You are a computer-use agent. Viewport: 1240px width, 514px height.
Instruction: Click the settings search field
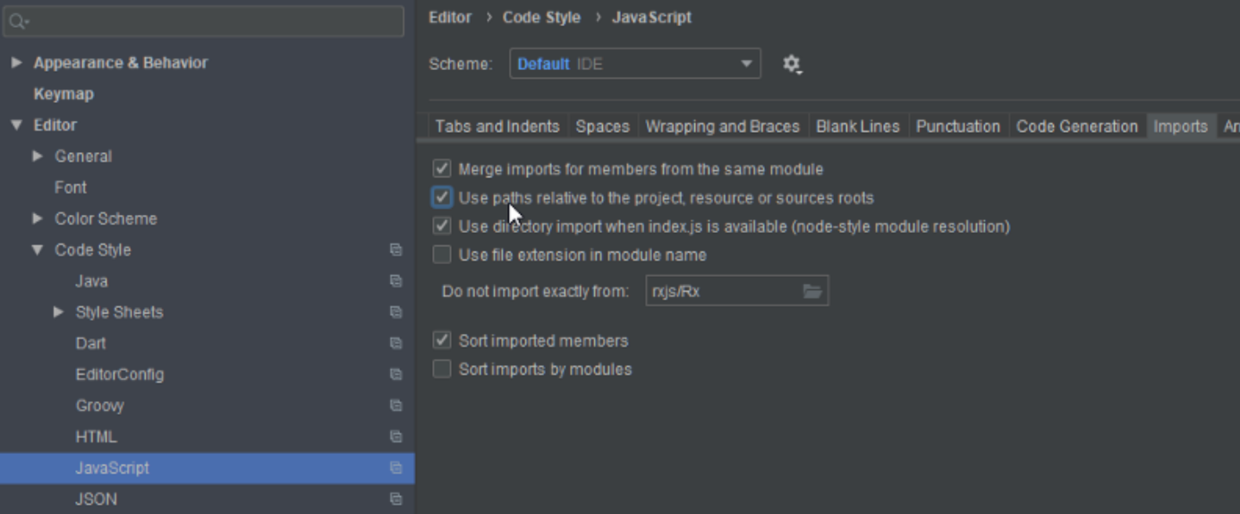(x=203, y=21)
